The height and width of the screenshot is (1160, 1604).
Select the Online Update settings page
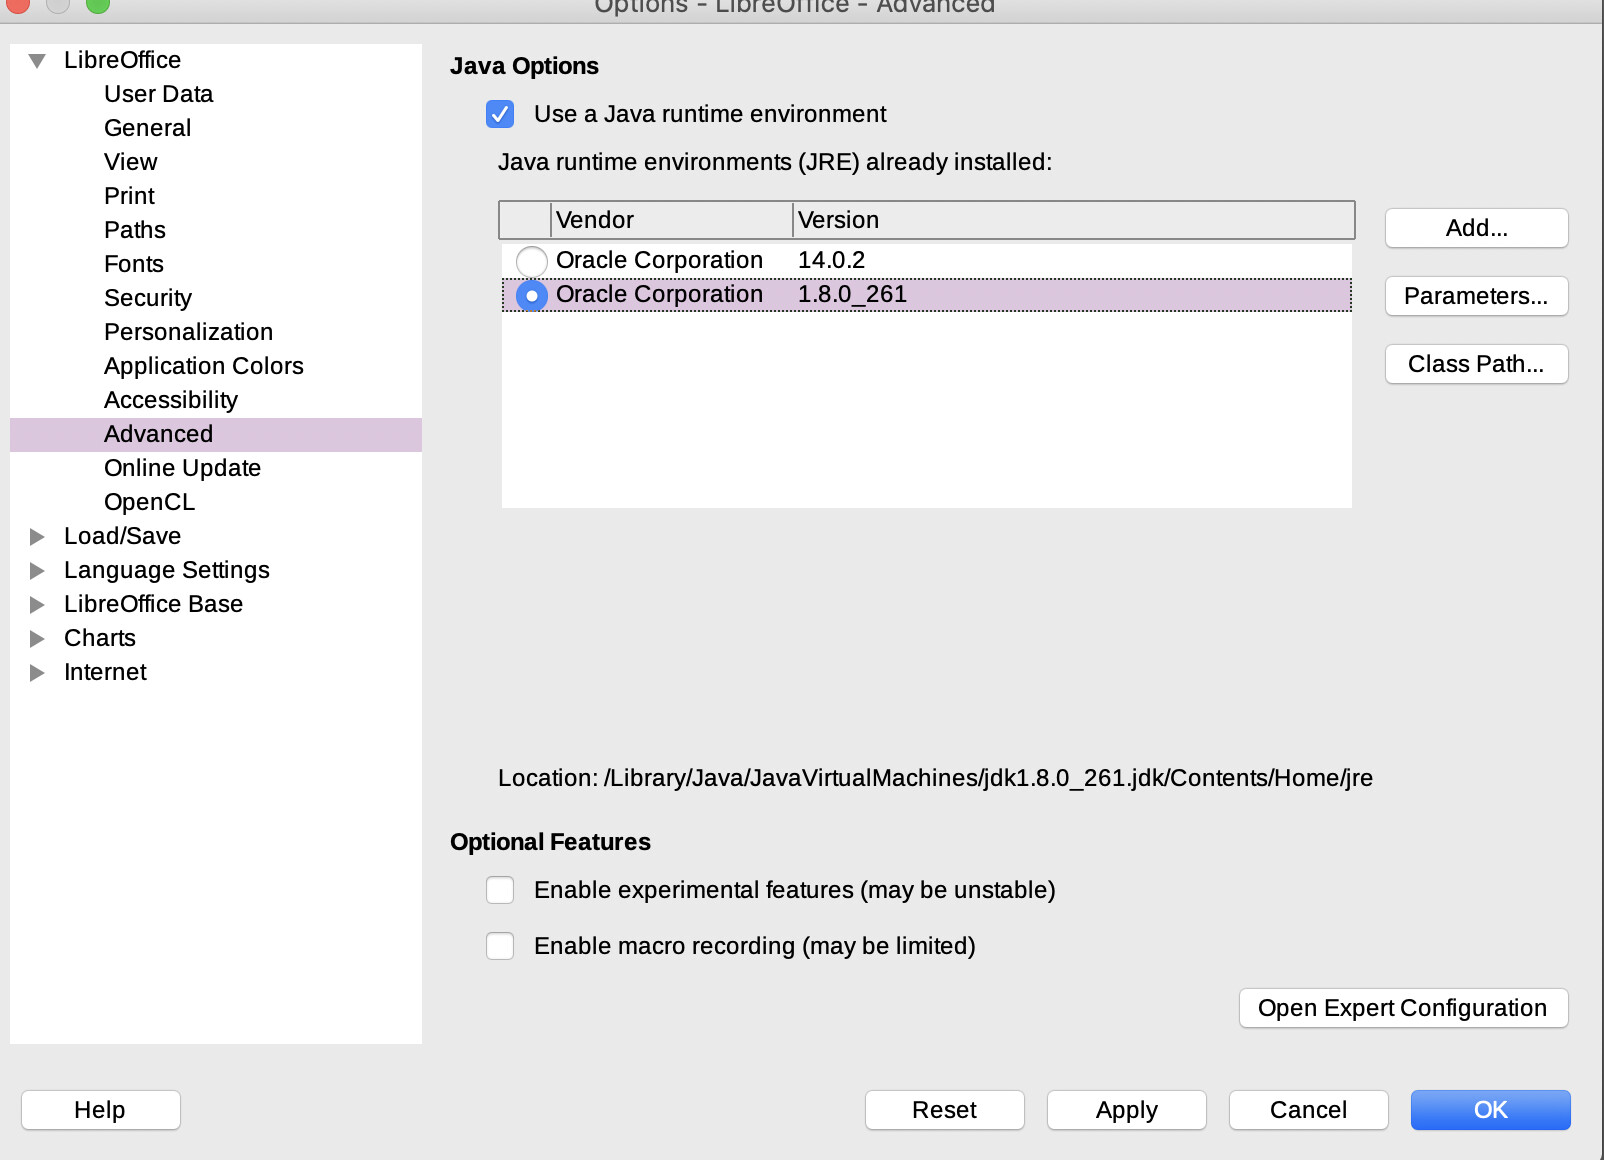click(182, 467)
